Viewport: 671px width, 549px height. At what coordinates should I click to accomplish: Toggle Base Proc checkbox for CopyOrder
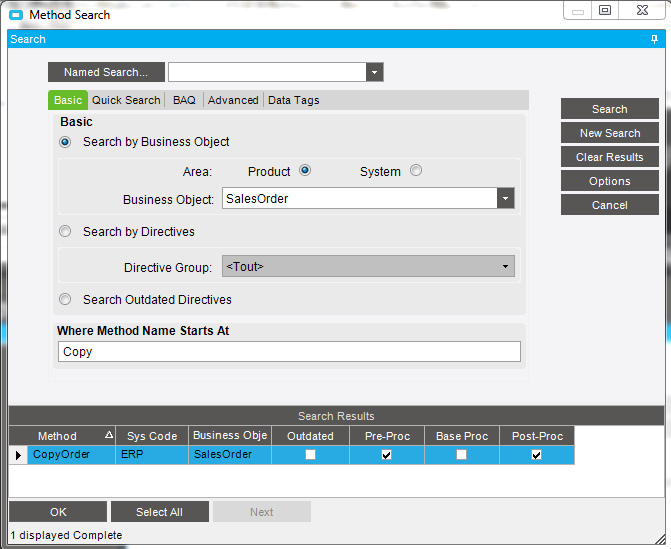point(461,454)
